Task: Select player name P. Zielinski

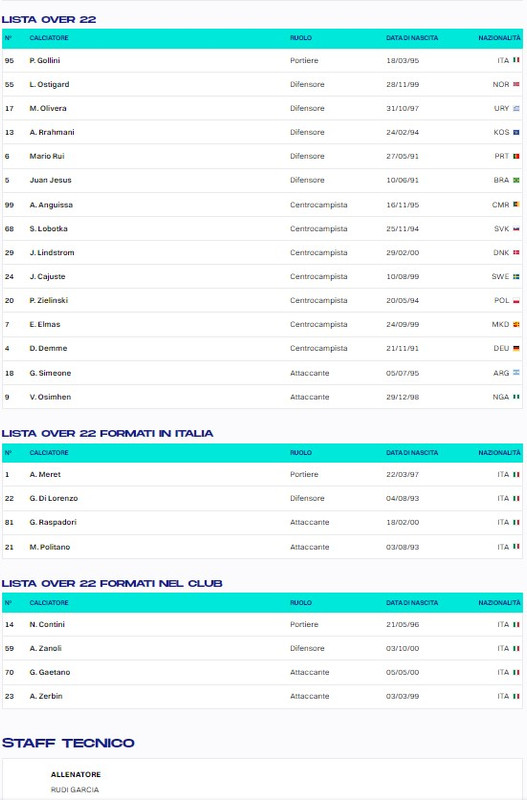Action: [48, 301]
